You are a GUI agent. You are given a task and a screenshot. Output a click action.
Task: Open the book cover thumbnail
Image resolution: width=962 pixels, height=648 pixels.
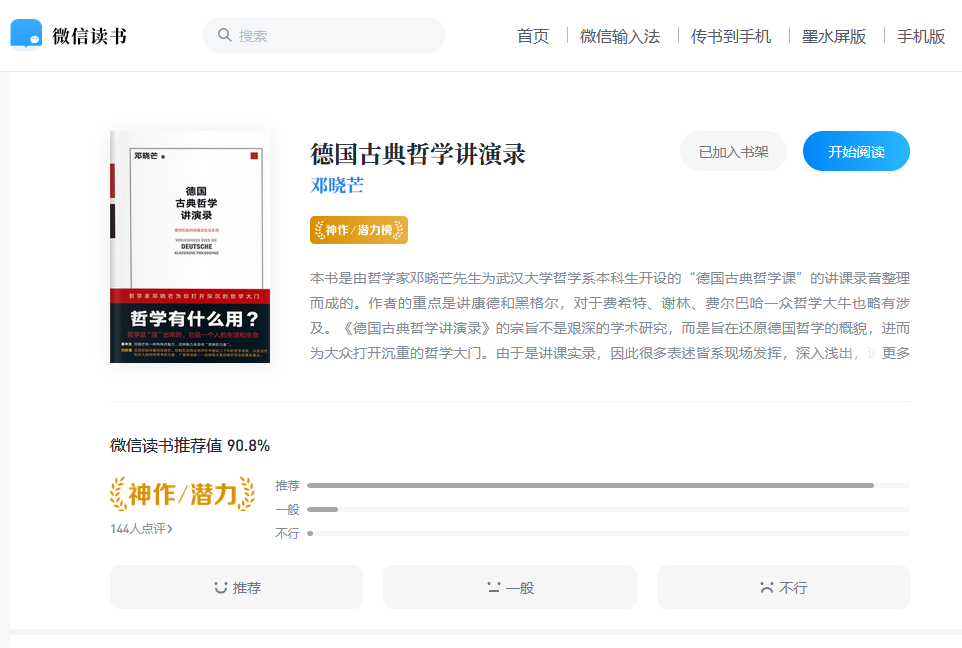190,247
